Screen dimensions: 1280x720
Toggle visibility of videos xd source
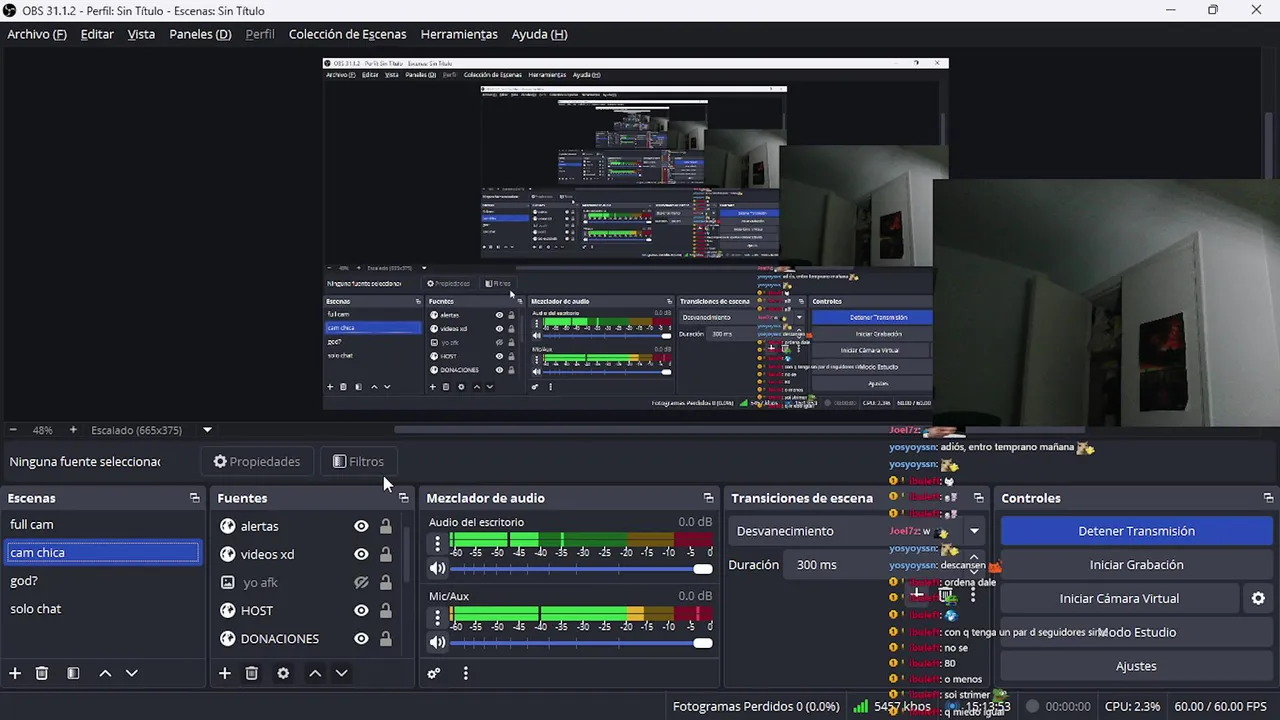pos(361,554)
